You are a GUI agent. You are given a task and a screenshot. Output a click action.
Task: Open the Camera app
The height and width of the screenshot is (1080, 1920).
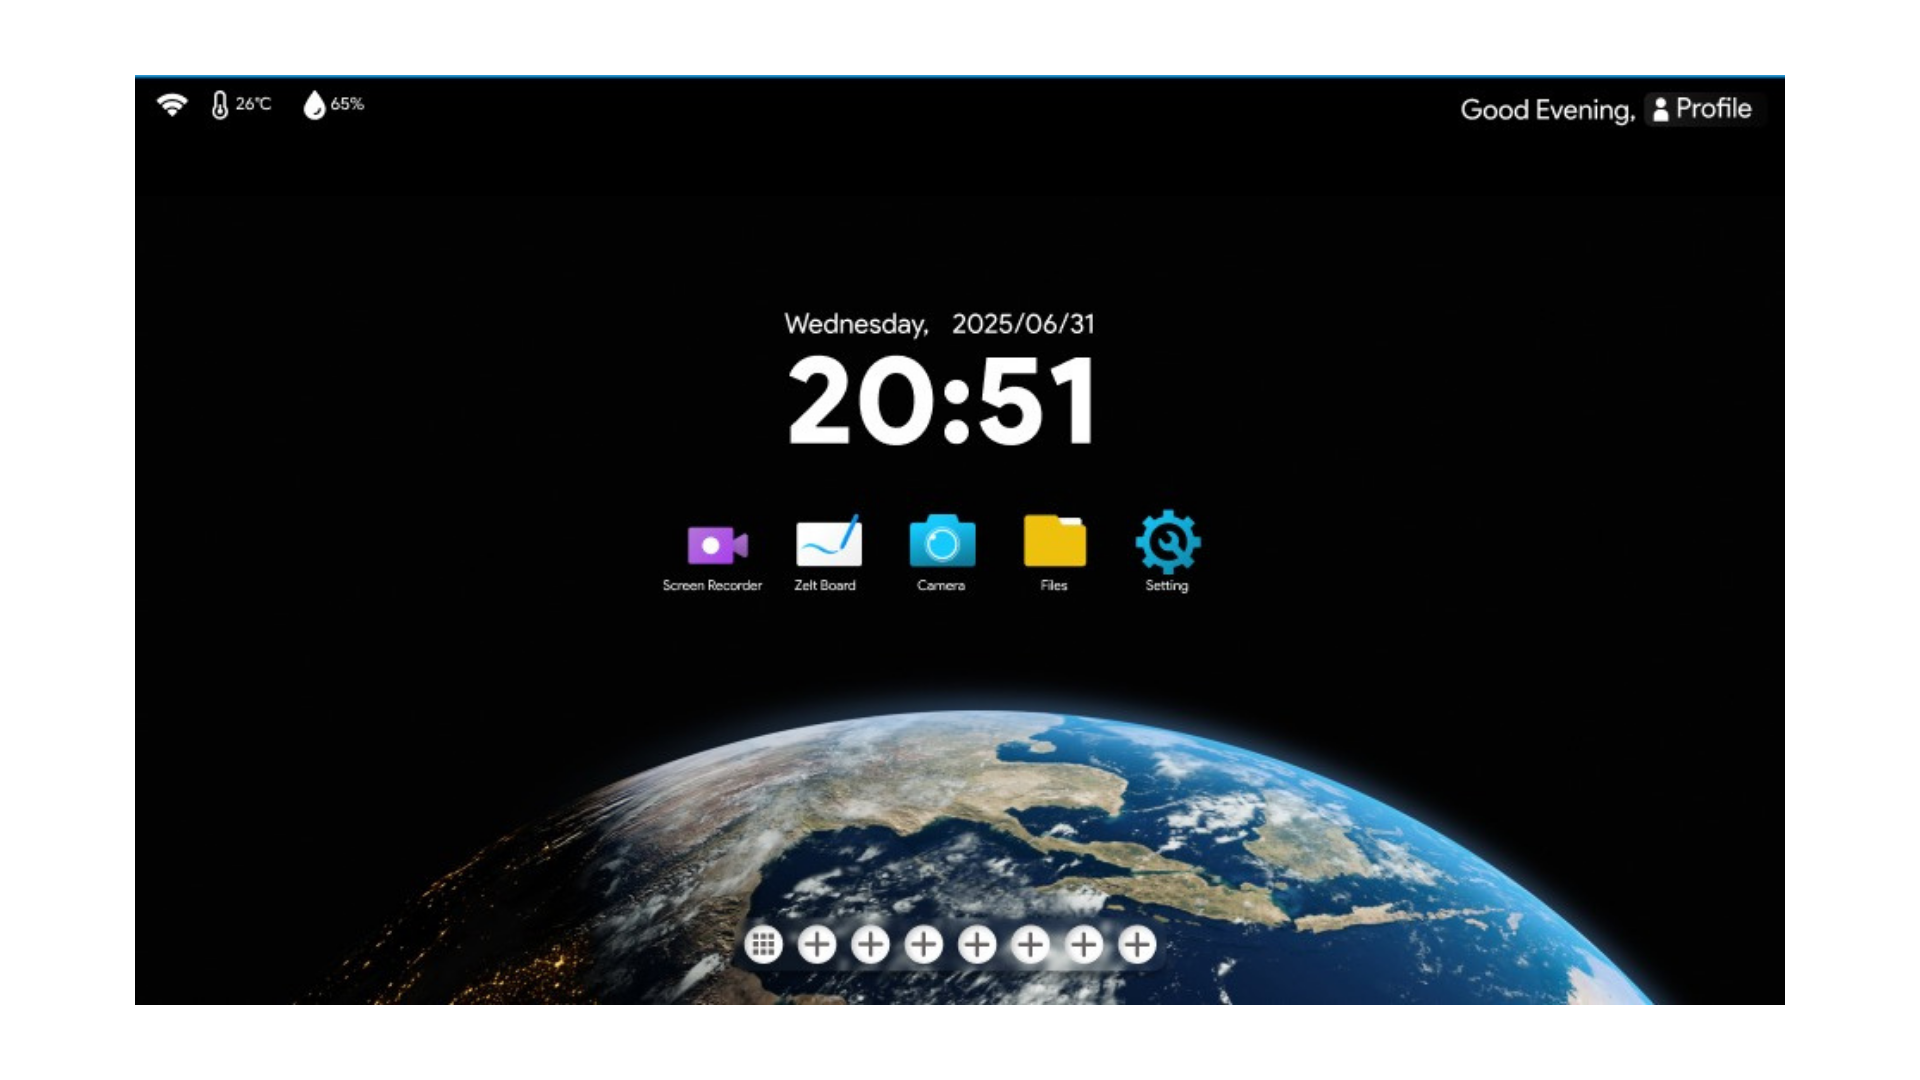[x=942, y=542]
